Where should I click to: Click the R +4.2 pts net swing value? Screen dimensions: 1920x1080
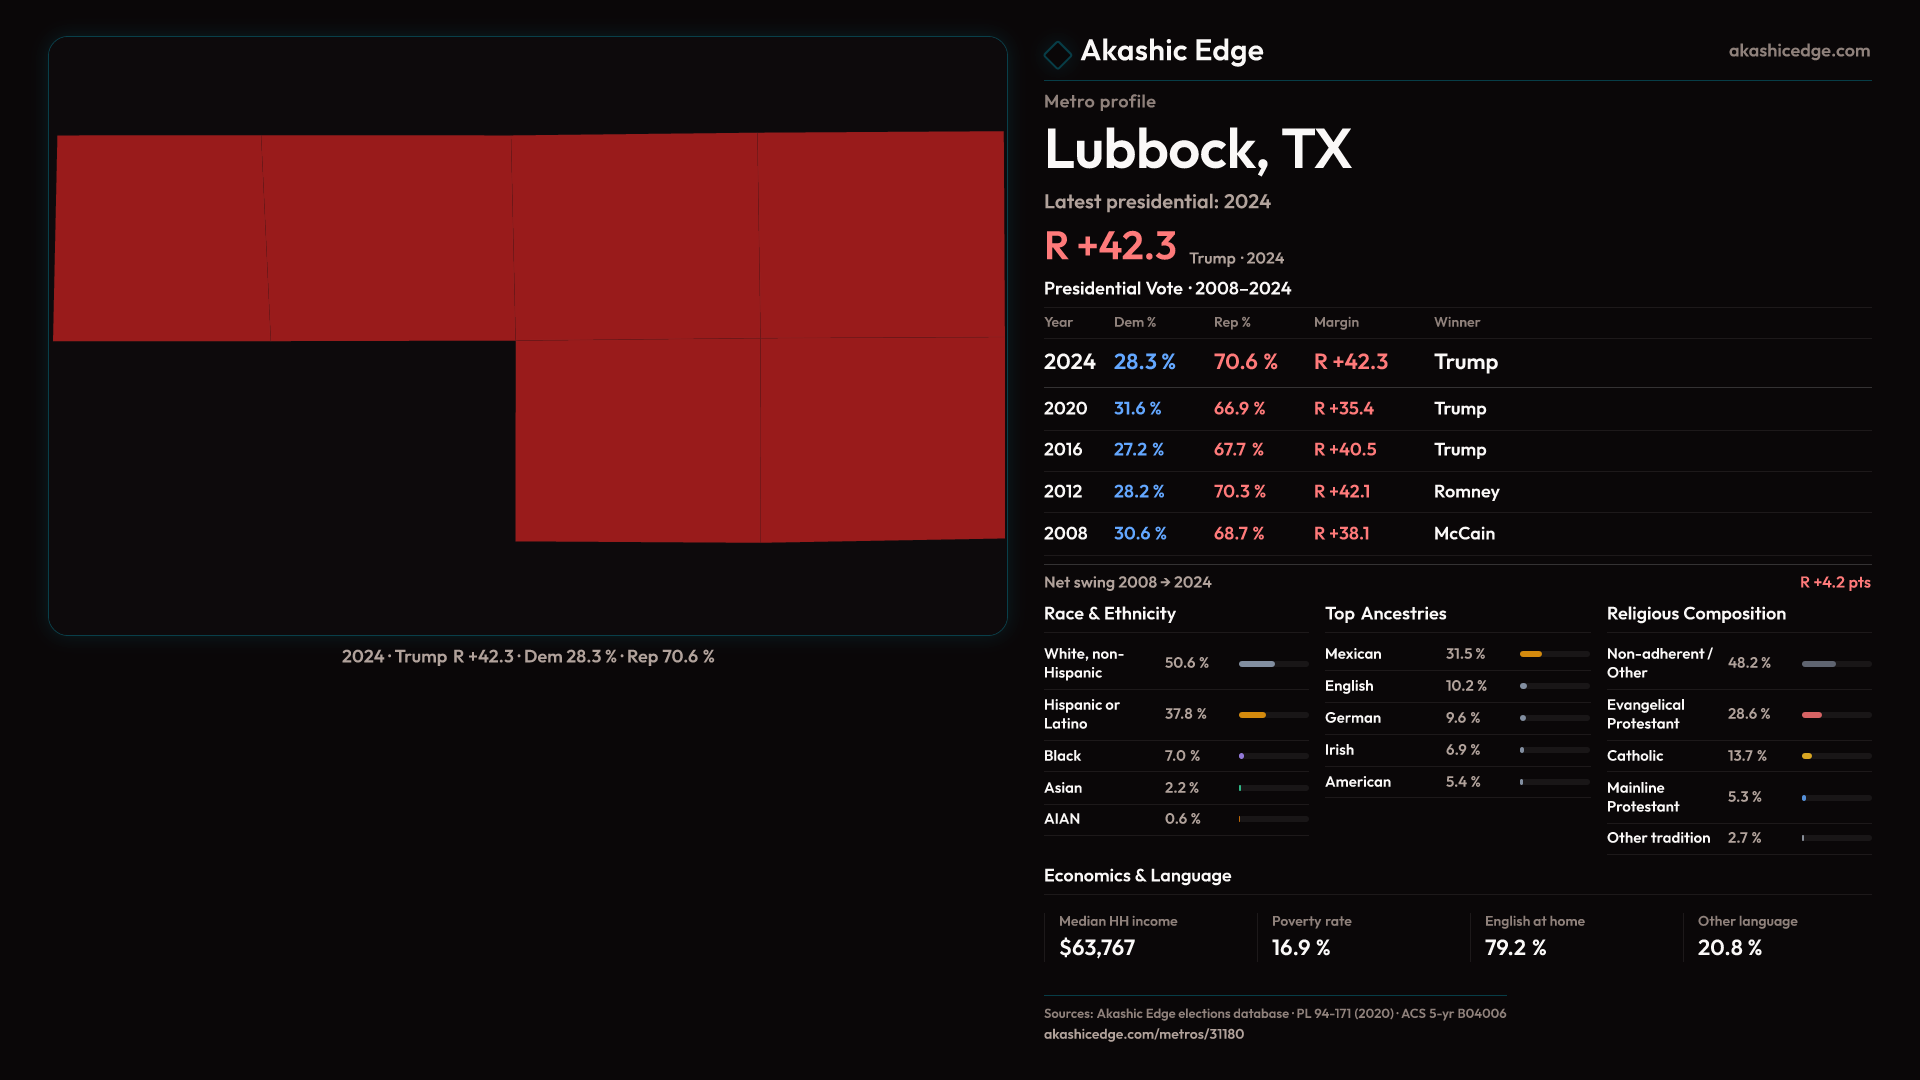click(x=1834, y=583)
